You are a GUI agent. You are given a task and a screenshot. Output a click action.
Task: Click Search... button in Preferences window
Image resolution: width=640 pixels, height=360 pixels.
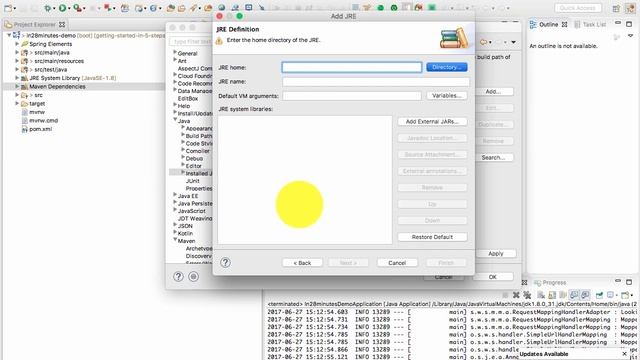[x=493, y=157]
